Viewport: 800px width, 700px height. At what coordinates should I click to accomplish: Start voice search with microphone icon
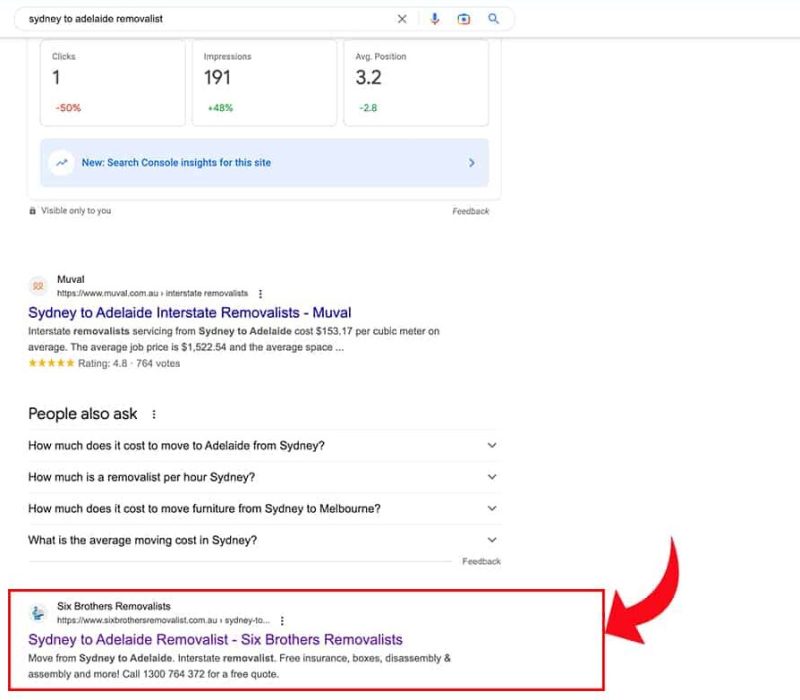coord(435,19)
